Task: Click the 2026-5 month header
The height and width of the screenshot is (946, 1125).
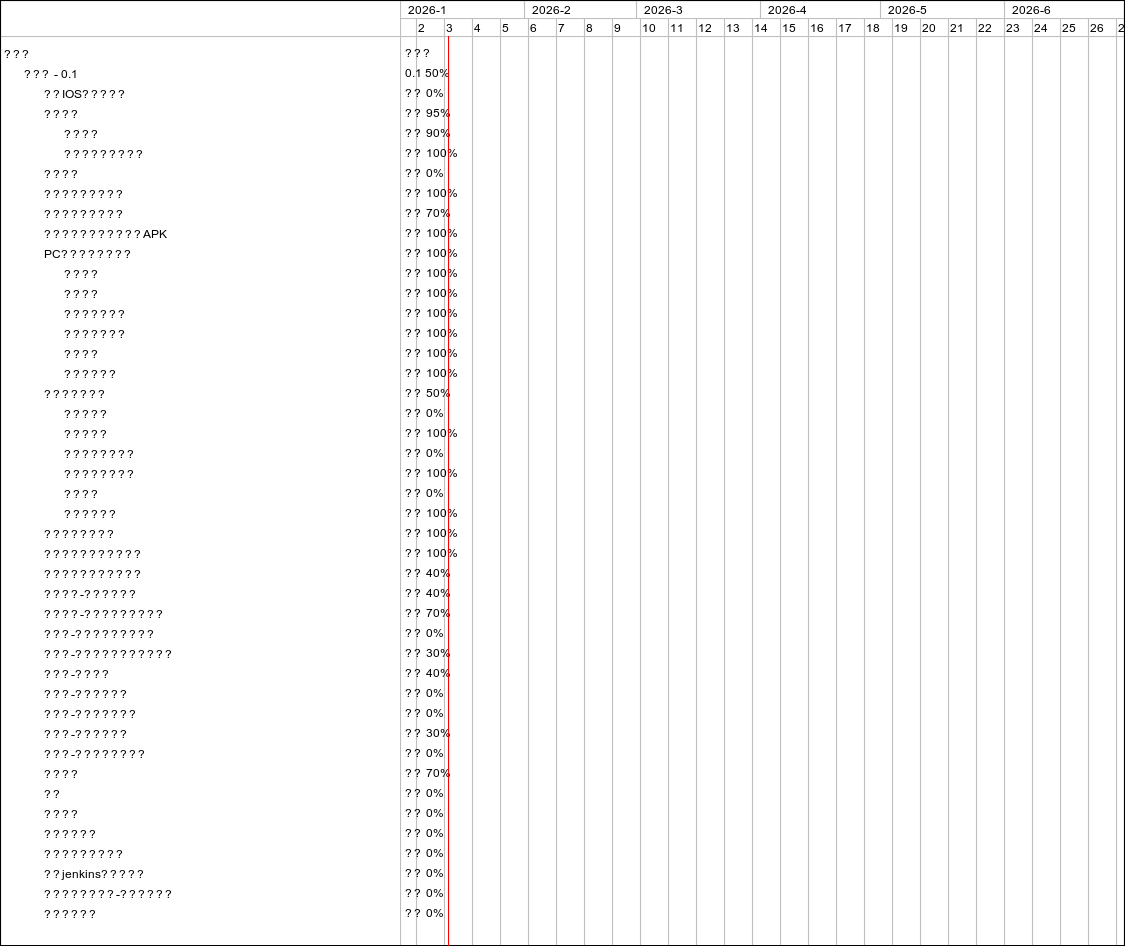Action: click(x=907, y=10)
